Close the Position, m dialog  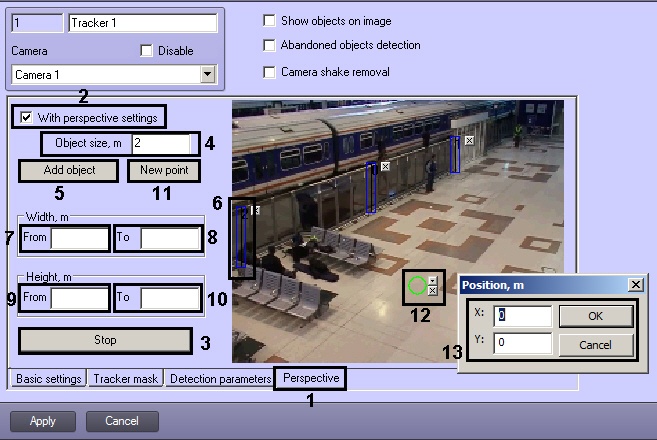pos(635,285)
